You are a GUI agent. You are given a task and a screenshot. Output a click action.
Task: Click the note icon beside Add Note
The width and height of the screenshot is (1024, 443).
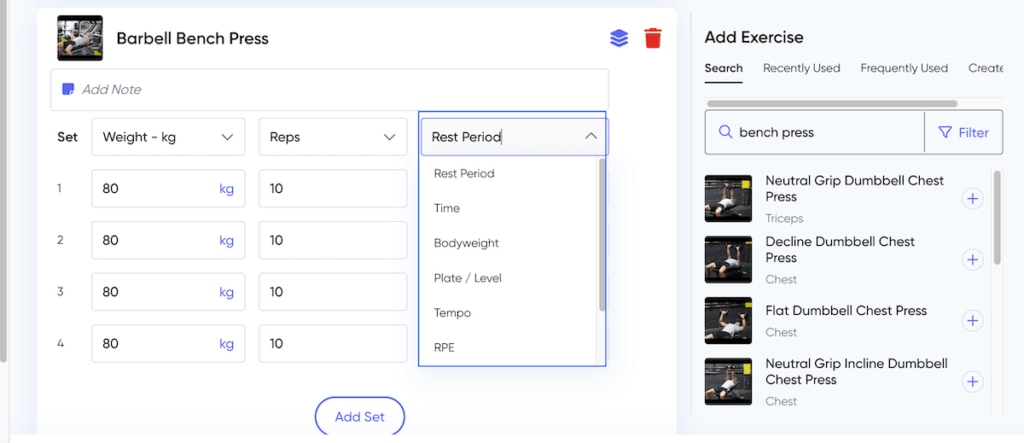pyautogui.click(x=68, y=89)
